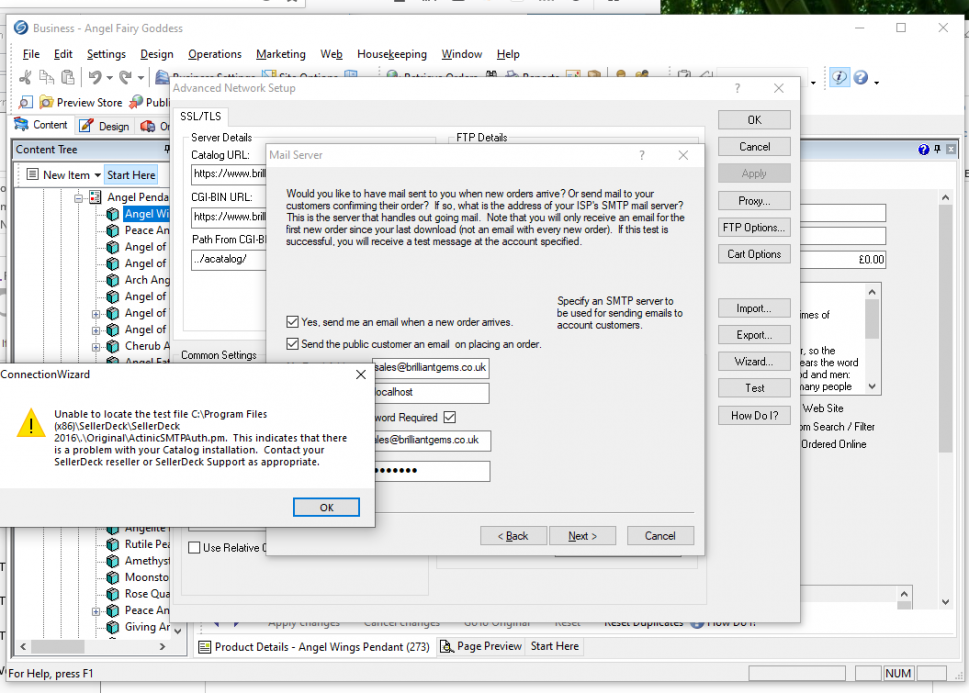Screen dimensions: 969x693
Task: Click the info speech bubble toolbar icon
Action: pyautogui.click(x=839, y=78)
